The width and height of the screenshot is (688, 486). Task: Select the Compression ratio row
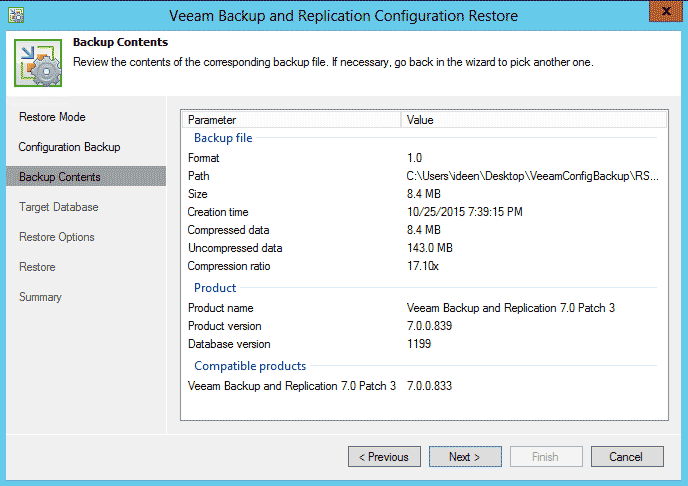(424, 266)
